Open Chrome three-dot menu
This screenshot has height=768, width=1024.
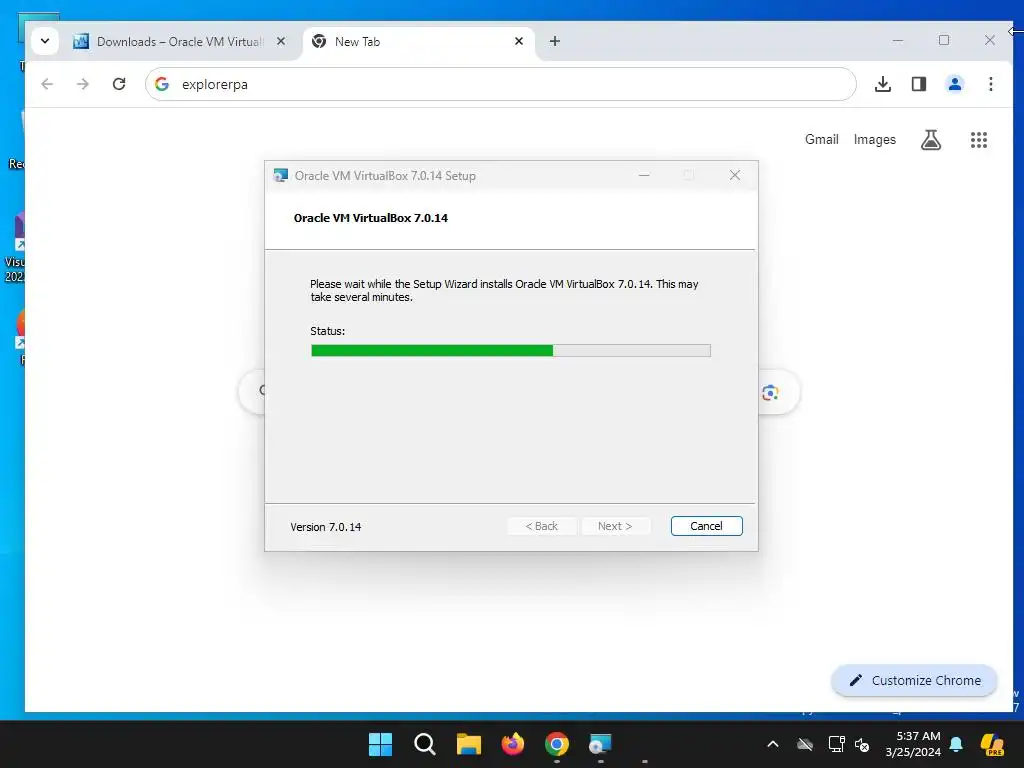tap(991, 84)
